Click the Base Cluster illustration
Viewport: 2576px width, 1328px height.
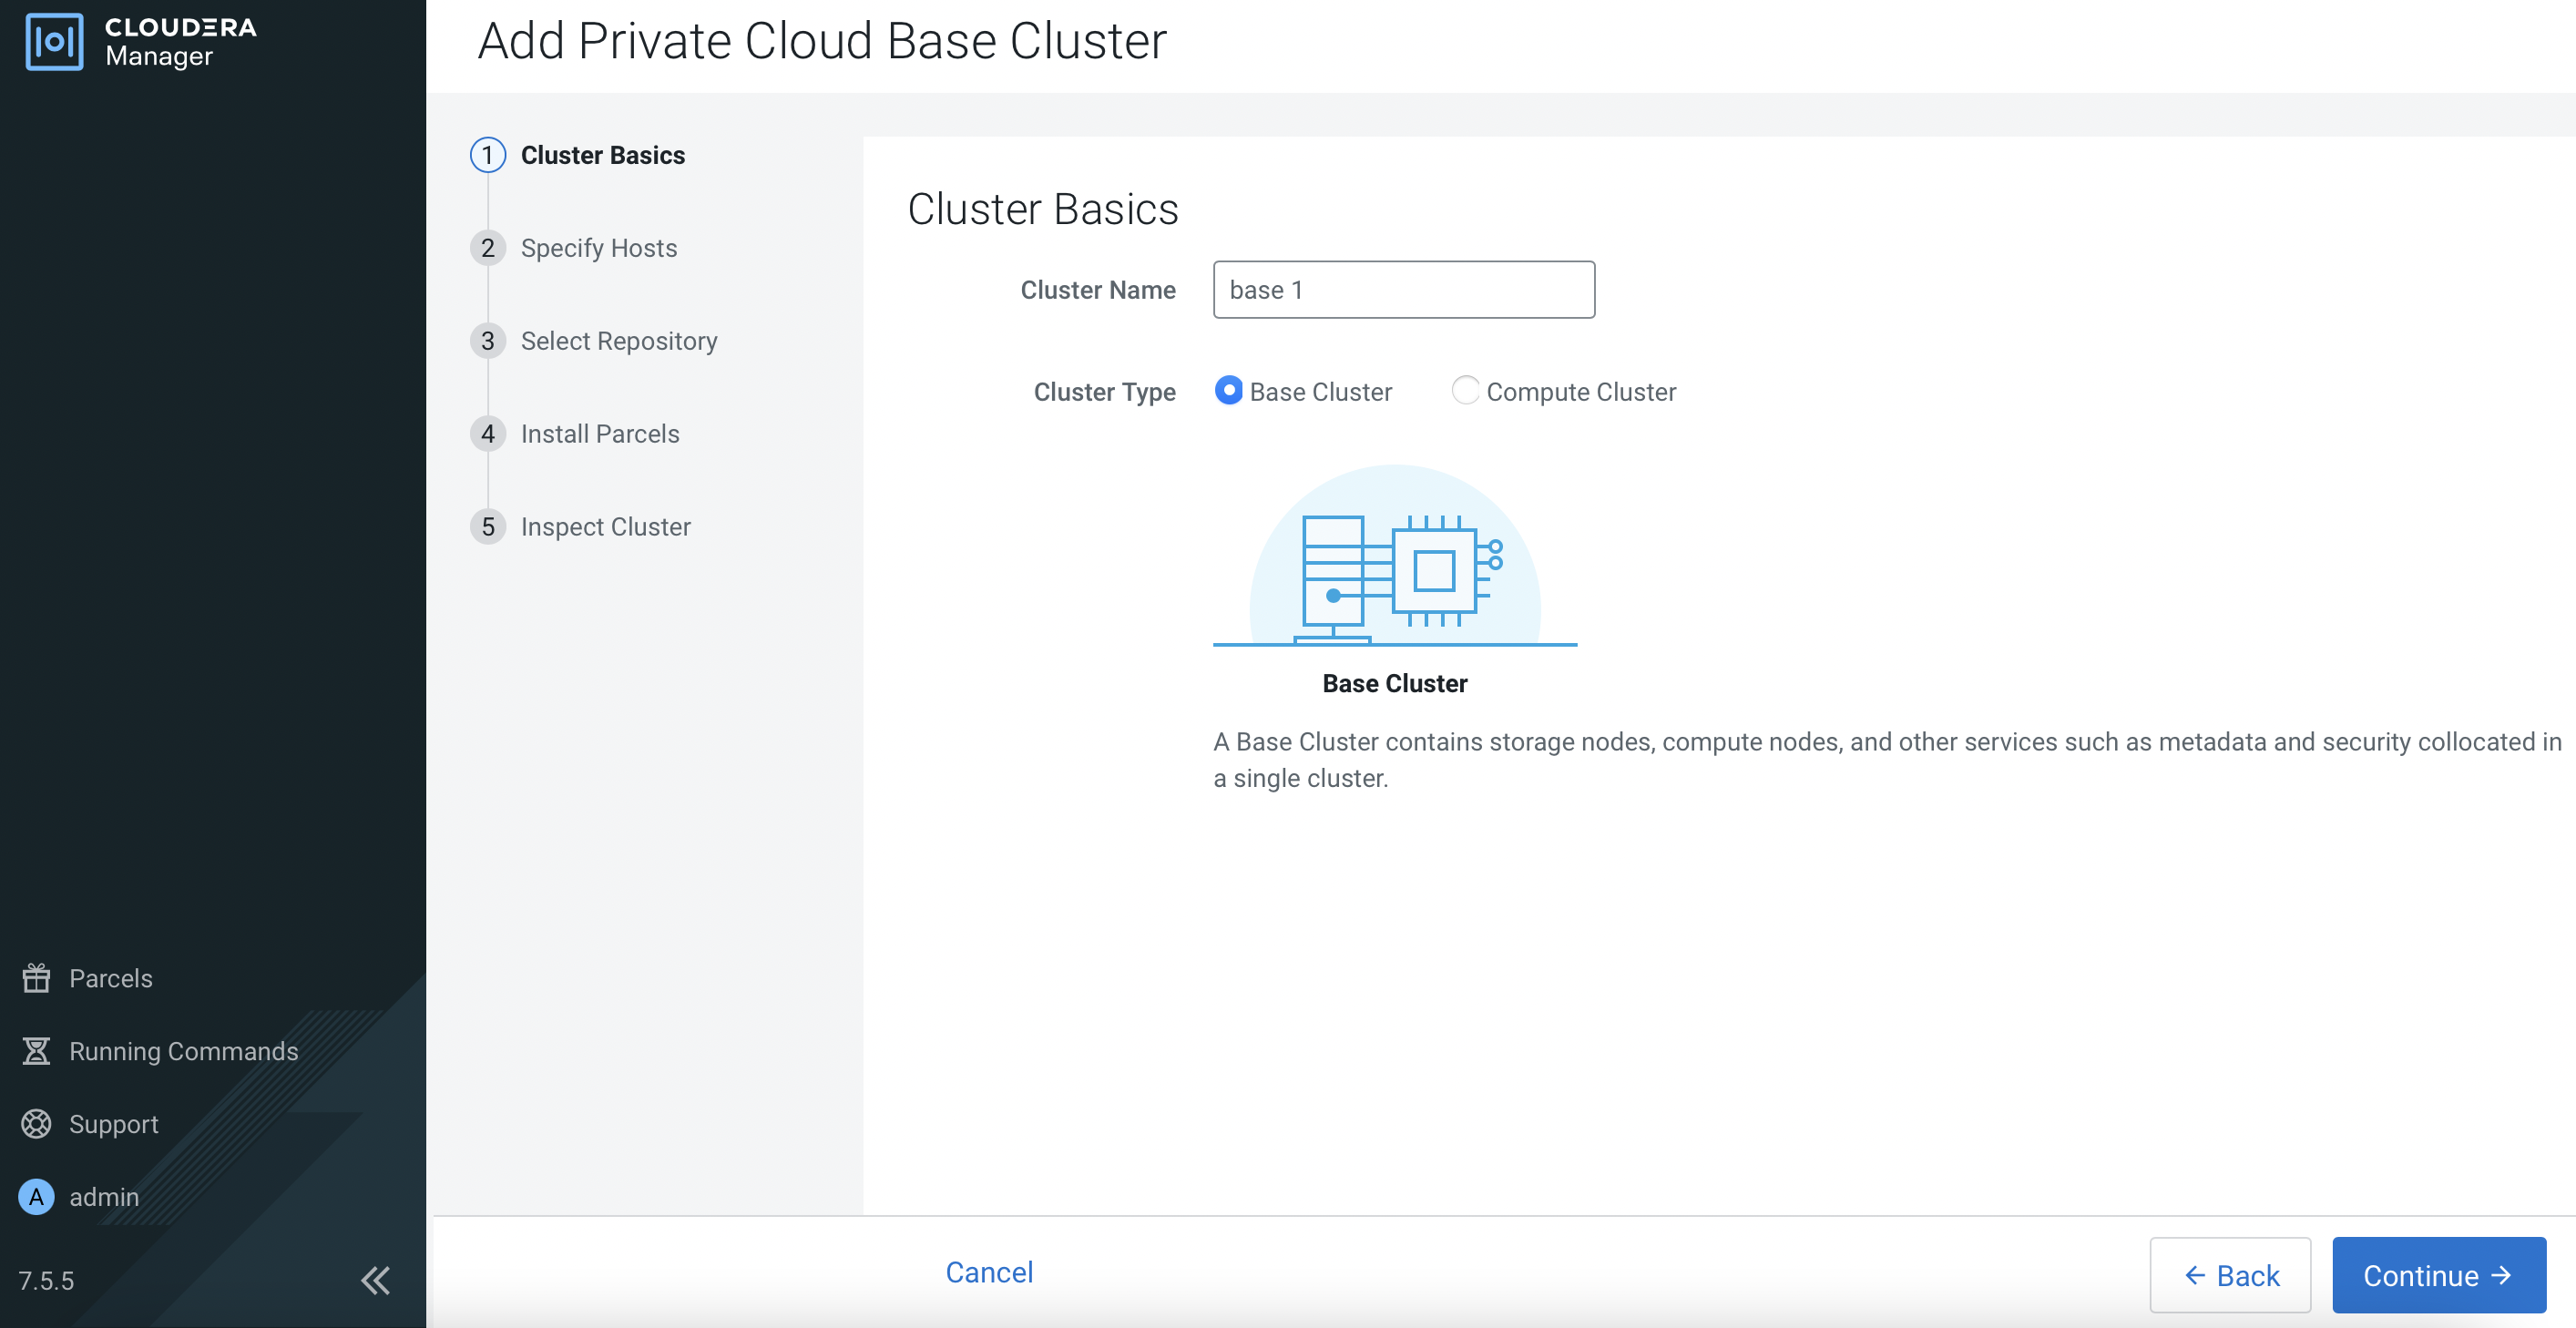[x=1394, y=558]
